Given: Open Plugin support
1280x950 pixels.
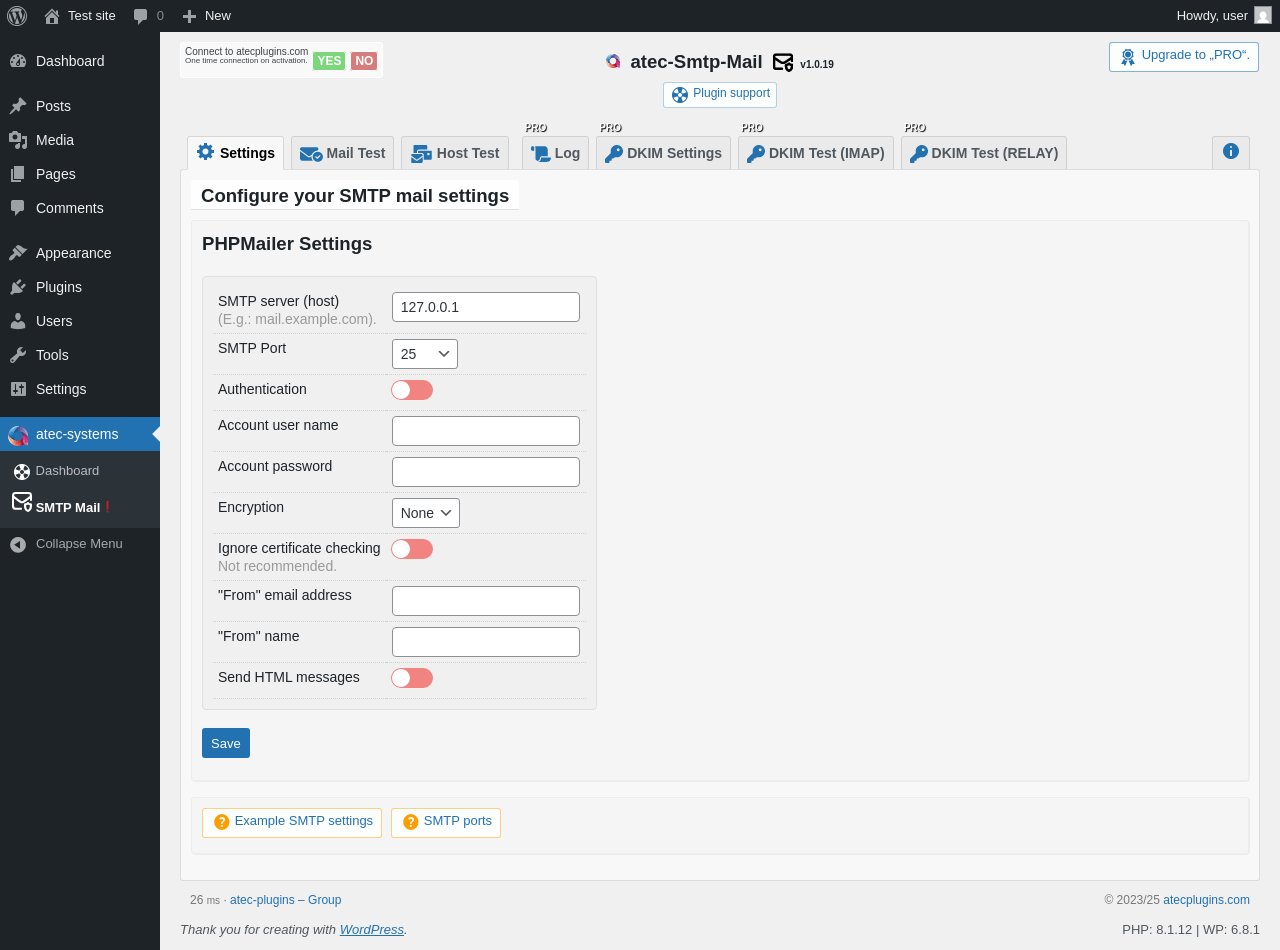Looking at the screenshot, I should 720,95.
